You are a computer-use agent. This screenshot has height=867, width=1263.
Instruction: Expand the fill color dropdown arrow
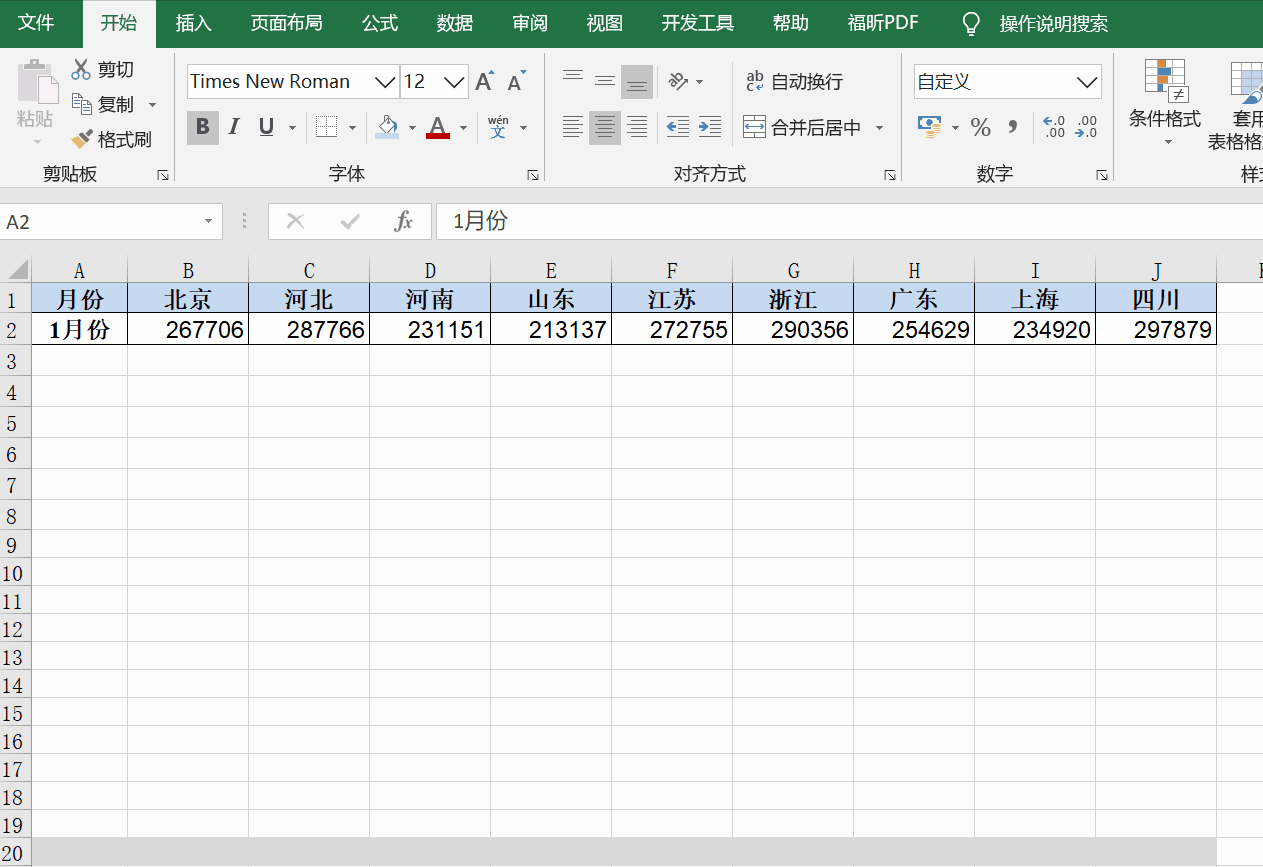(412, 128)
